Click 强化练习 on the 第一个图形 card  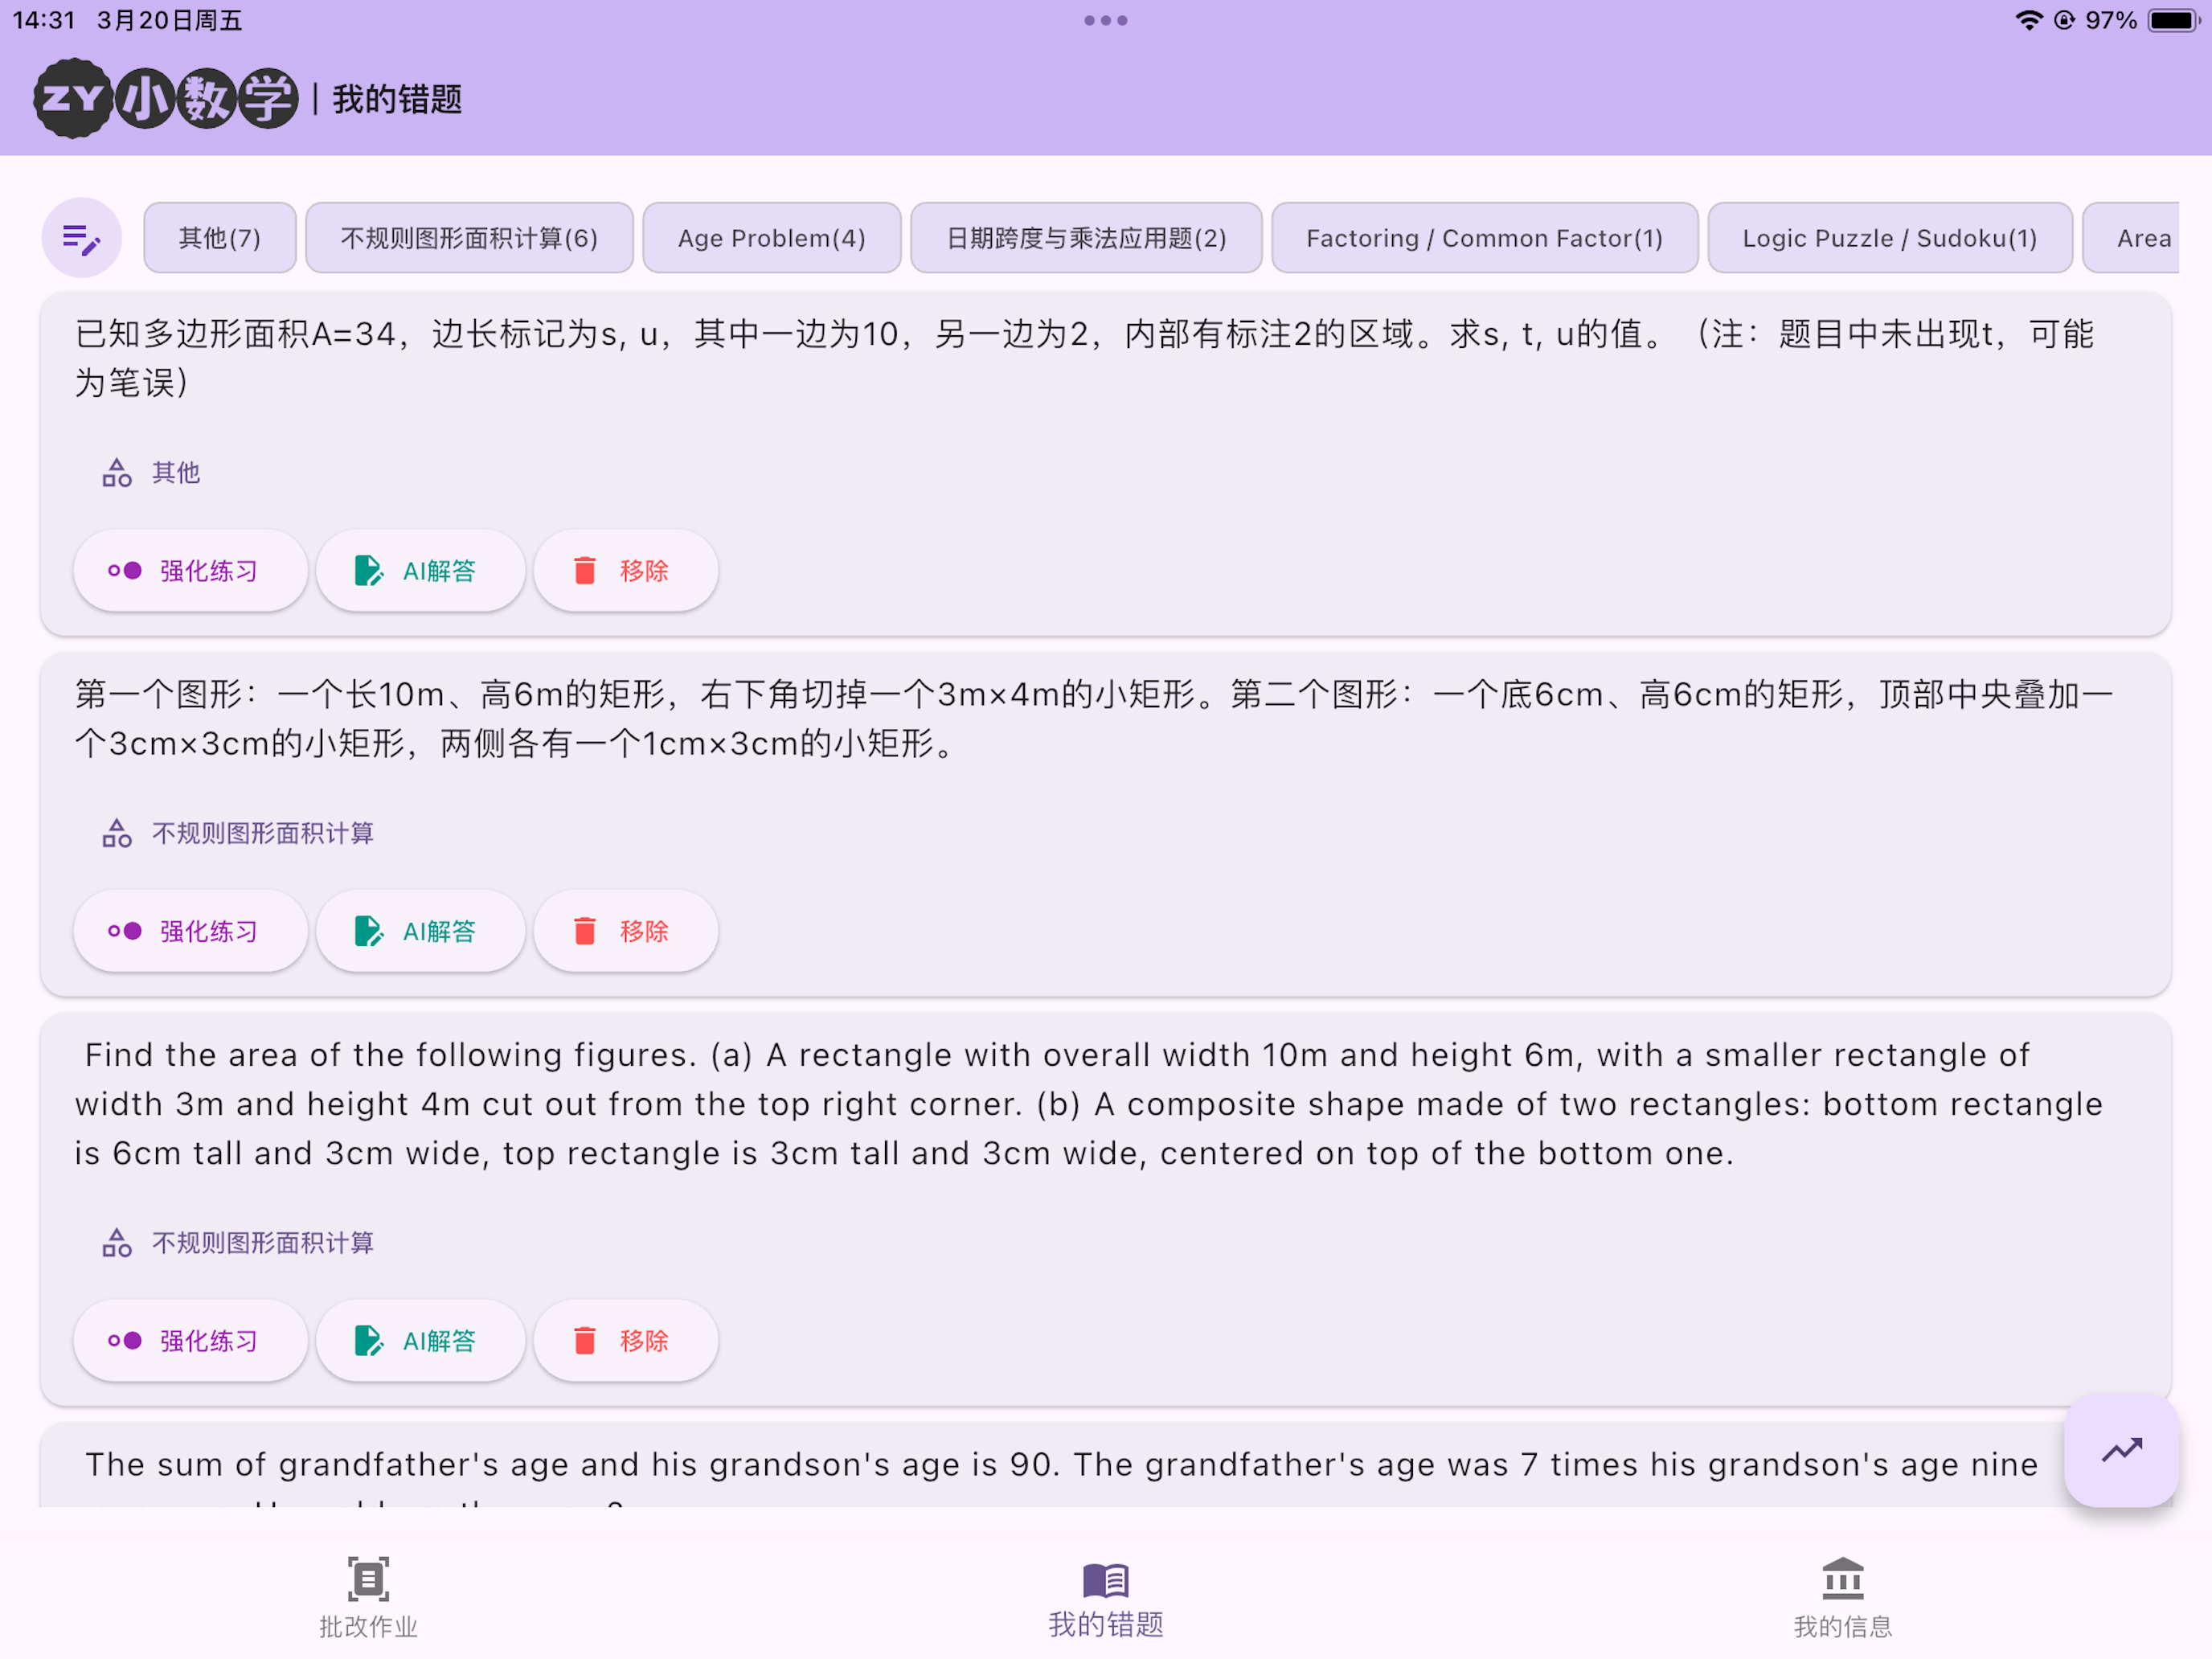click(x=190, y=932)
